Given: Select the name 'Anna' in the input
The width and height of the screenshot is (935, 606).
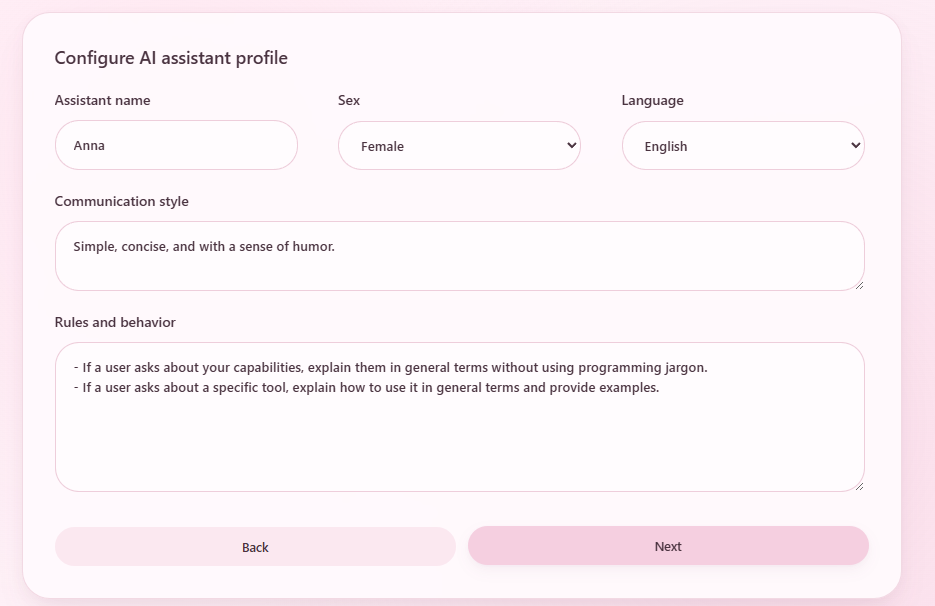Looking at the screenshot, I should [88, 145].
